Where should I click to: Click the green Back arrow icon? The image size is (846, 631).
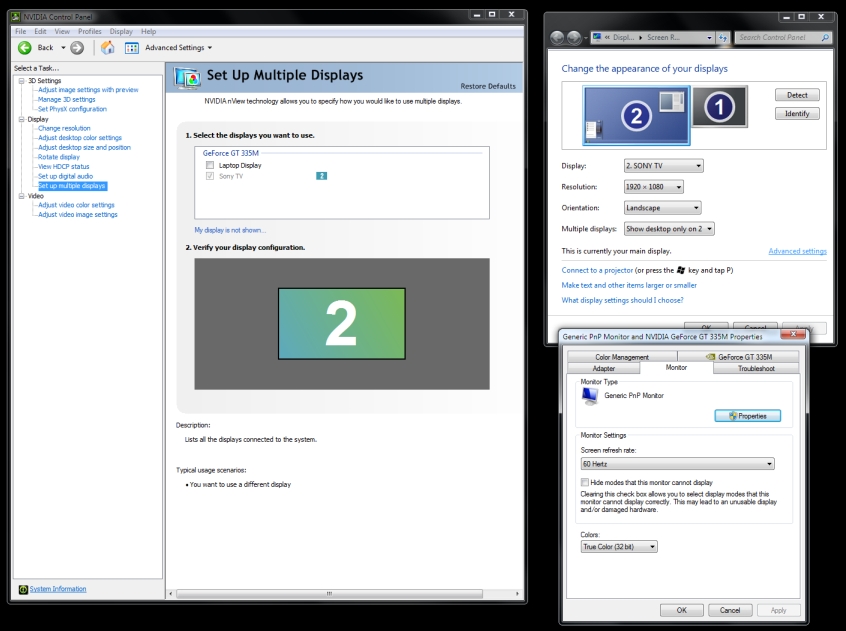pos(24,48)
